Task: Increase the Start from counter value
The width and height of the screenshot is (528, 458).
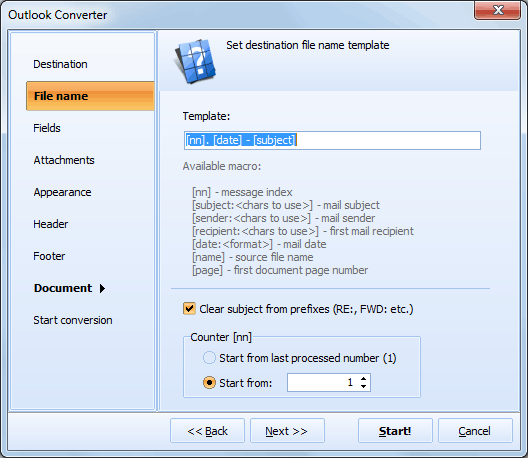Action: (x=363, y=379)
